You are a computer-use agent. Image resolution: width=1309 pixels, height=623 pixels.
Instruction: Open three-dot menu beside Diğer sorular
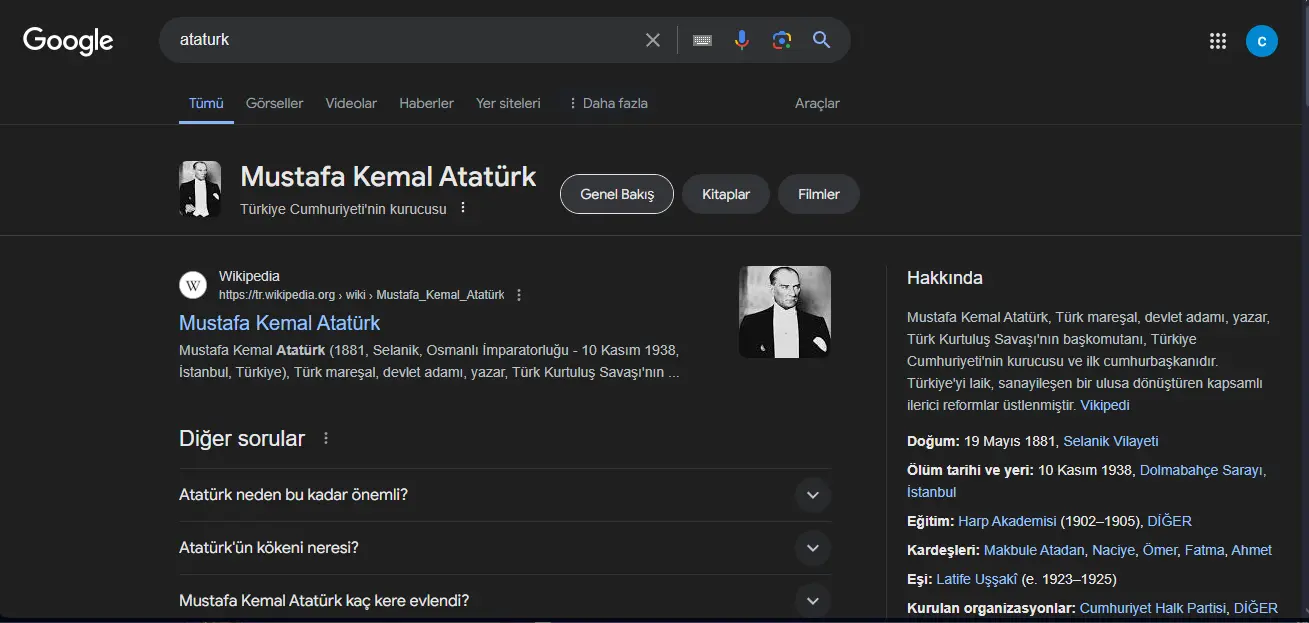(326, 438)
